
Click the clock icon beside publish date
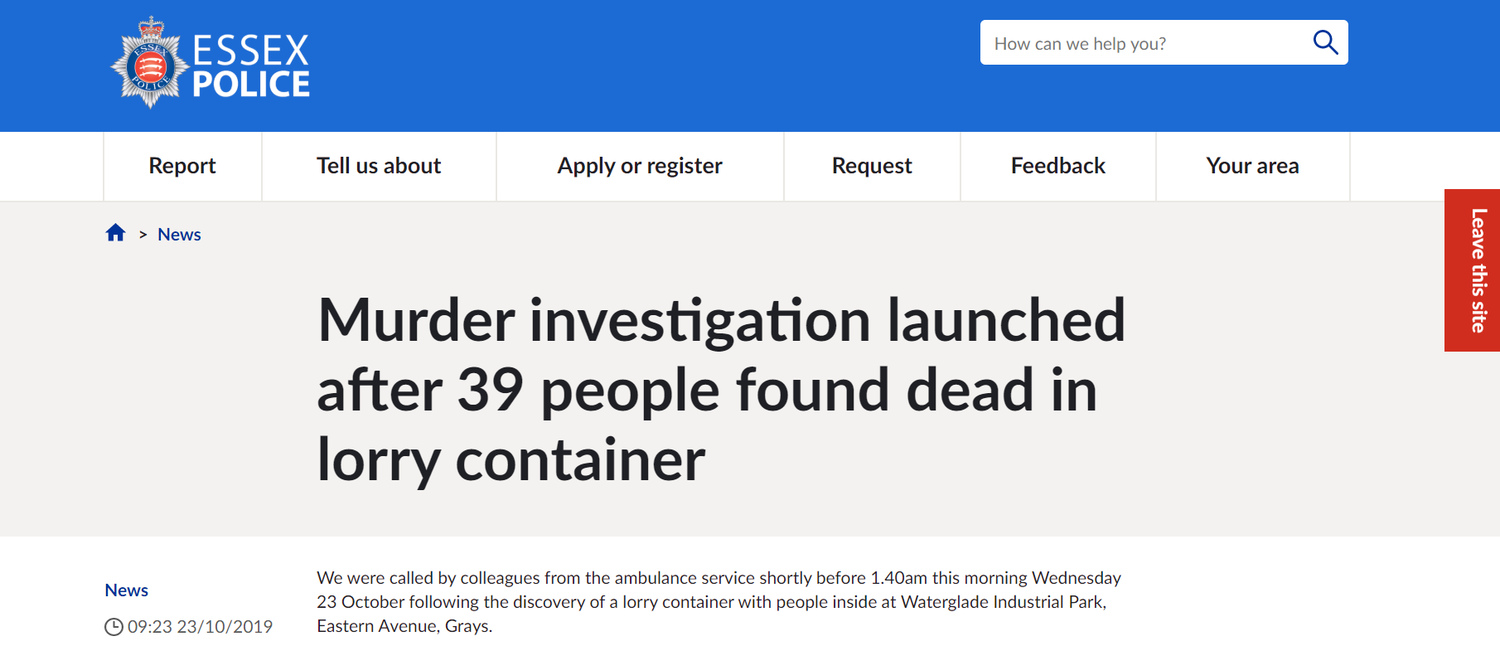[114, 627]
